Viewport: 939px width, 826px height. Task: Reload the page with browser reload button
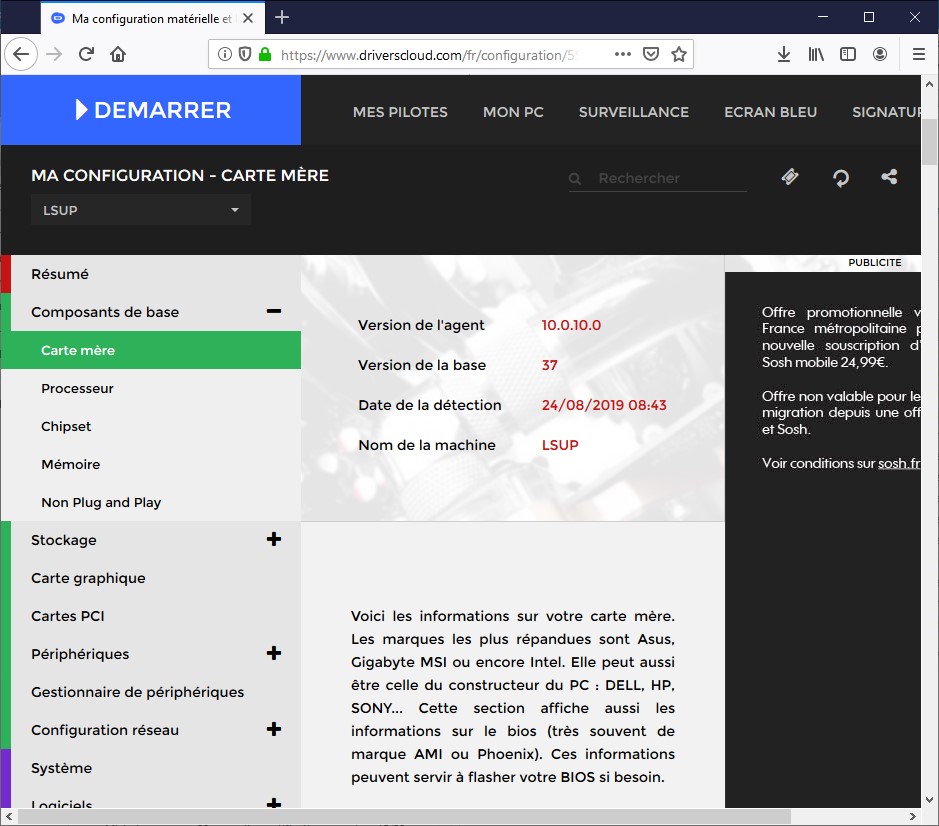pyautogui.click(x=87, y=54)
